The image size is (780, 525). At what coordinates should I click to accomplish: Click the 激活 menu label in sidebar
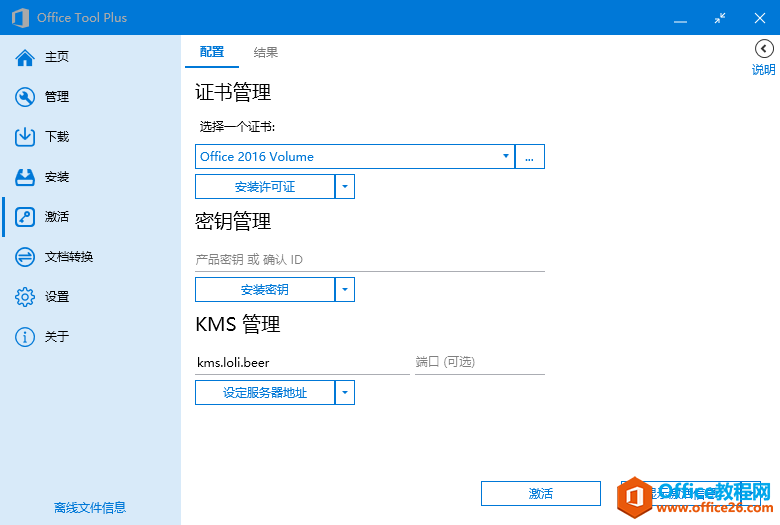57,216
